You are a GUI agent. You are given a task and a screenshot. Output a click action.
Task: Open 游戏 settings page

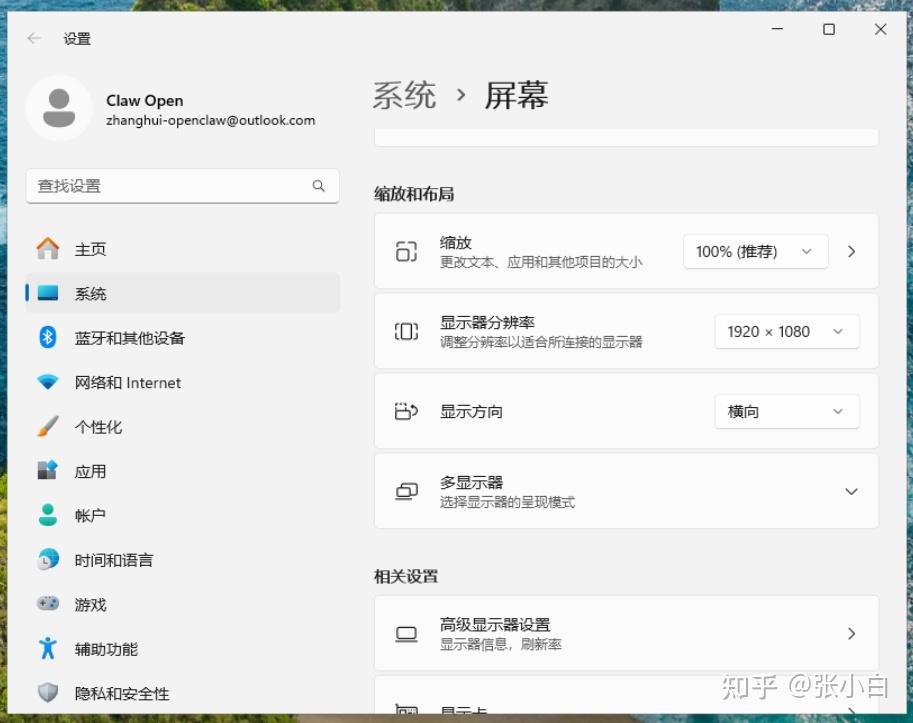click(183, 604)
